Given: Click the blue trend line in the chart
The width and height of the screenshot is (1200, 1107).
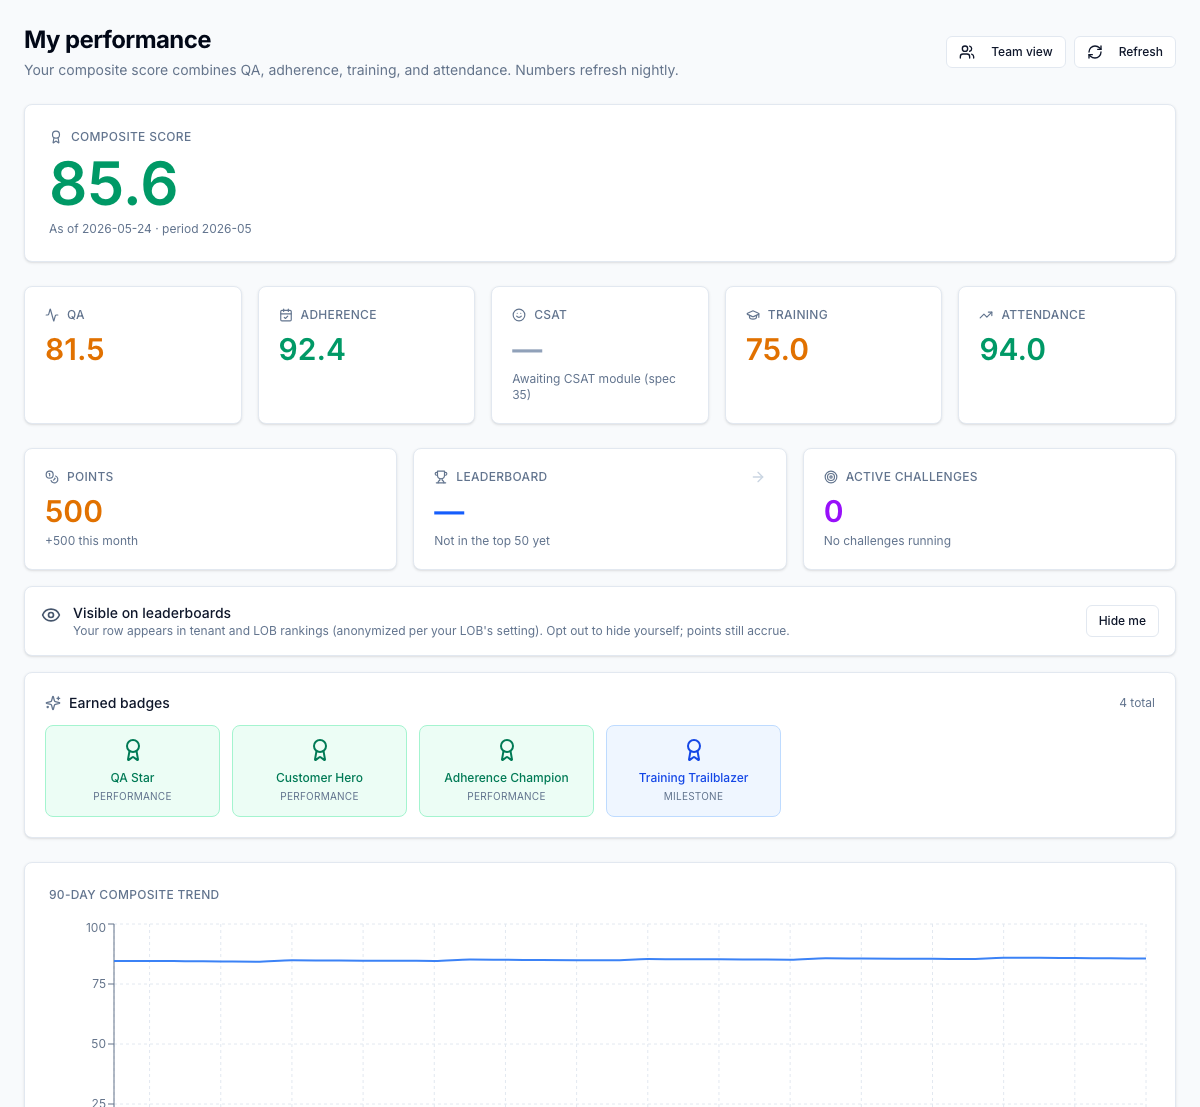Looking at the screenshot, I should pos(630,960).
